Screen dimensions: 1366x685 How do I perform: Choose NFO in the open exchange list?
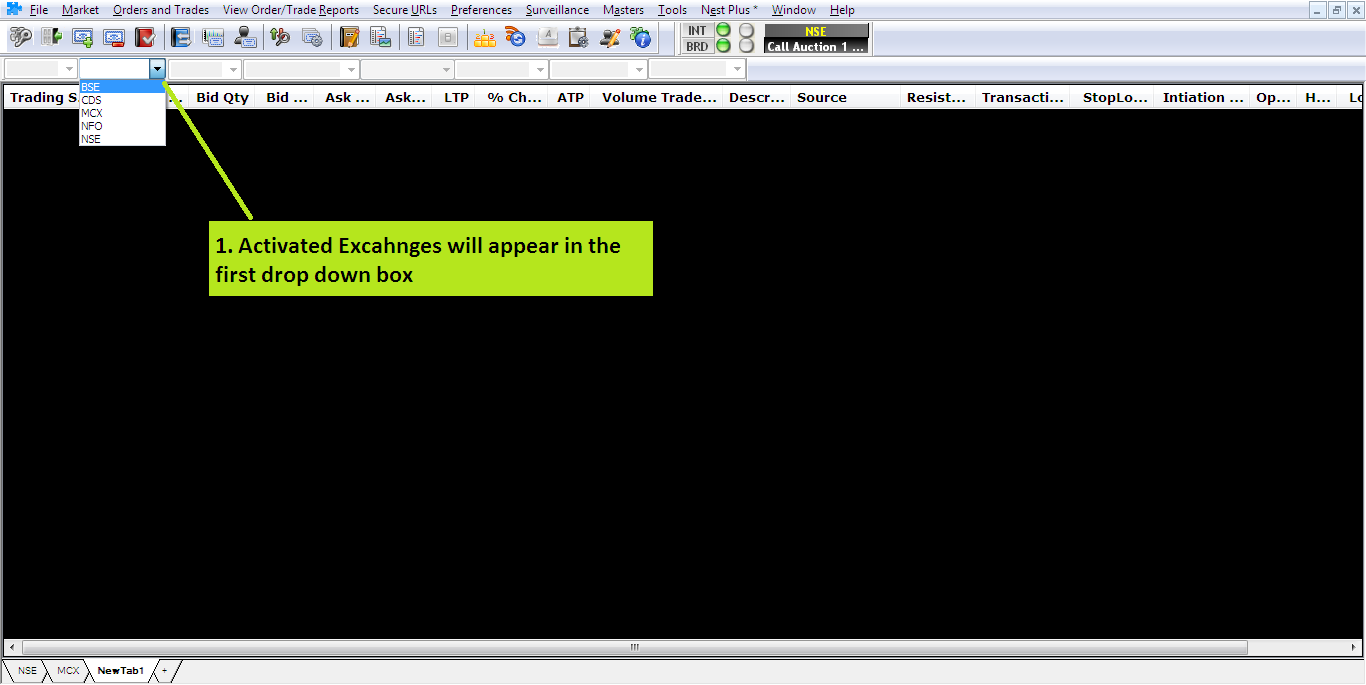(92, 126)
